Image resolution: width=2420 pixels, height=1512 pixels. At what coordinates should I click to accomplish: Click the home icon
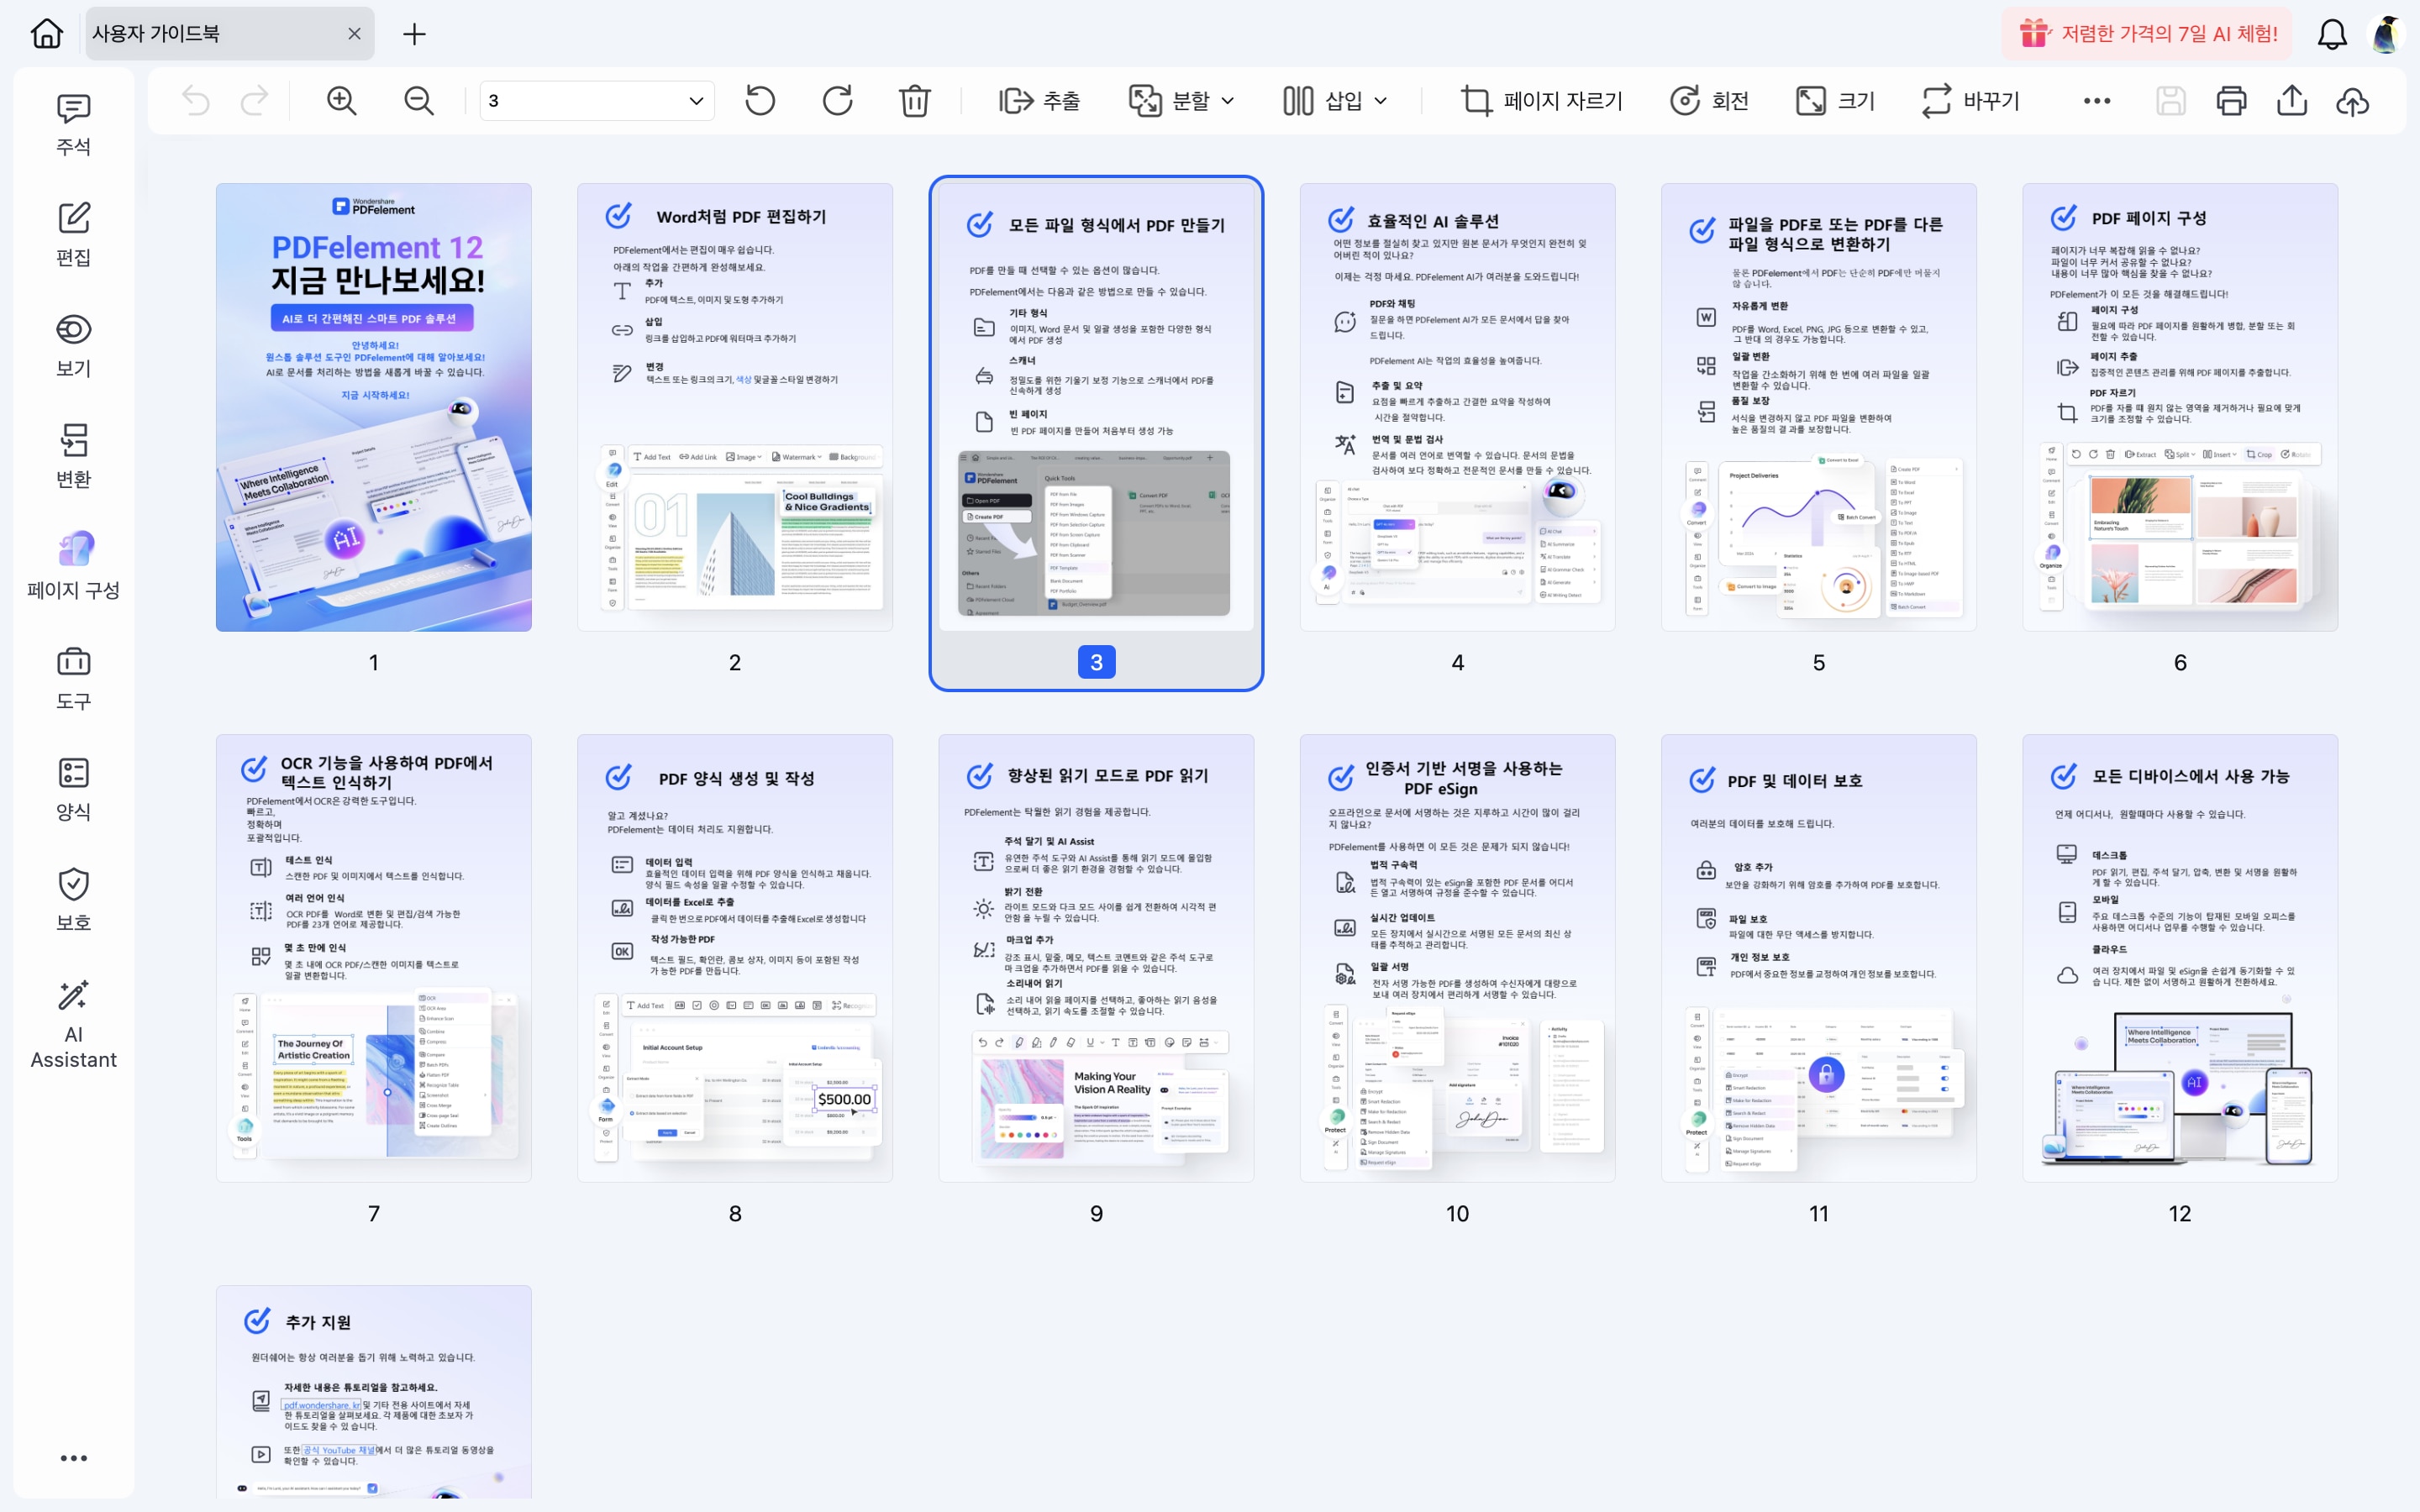[46, 34]
